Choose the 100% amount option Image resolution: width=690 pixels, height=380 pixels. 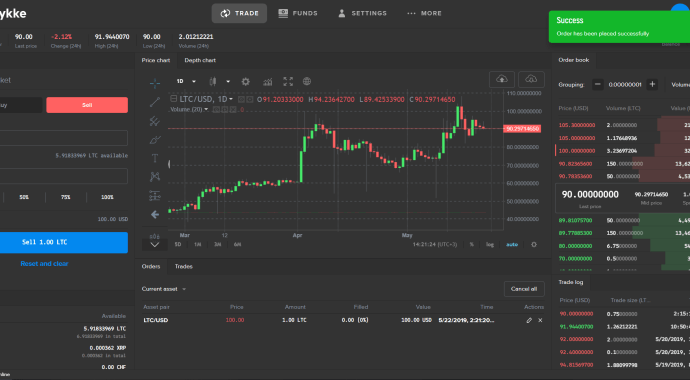tap(107, 197)
